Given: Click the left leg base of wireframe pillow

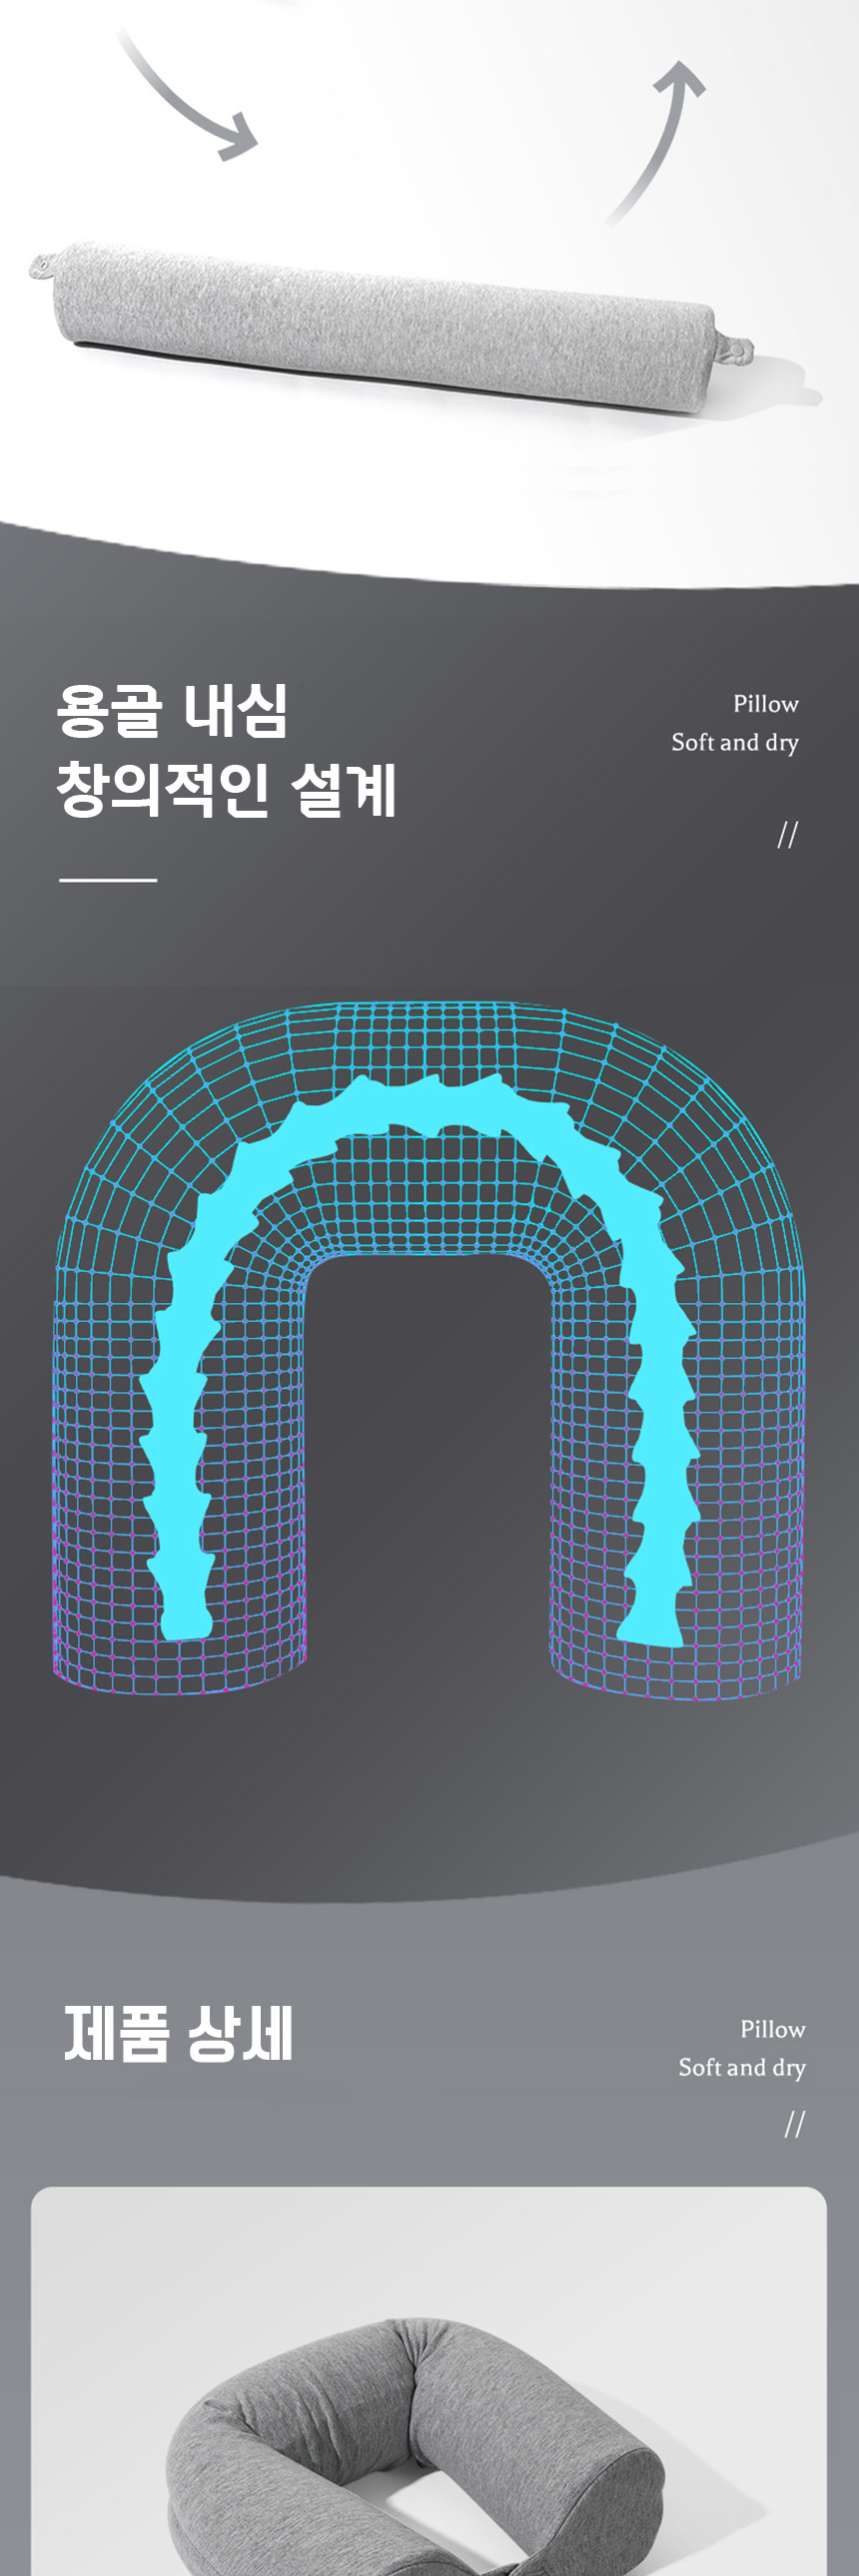Looking at the screenshot, I should click(x=180, y=1670).
